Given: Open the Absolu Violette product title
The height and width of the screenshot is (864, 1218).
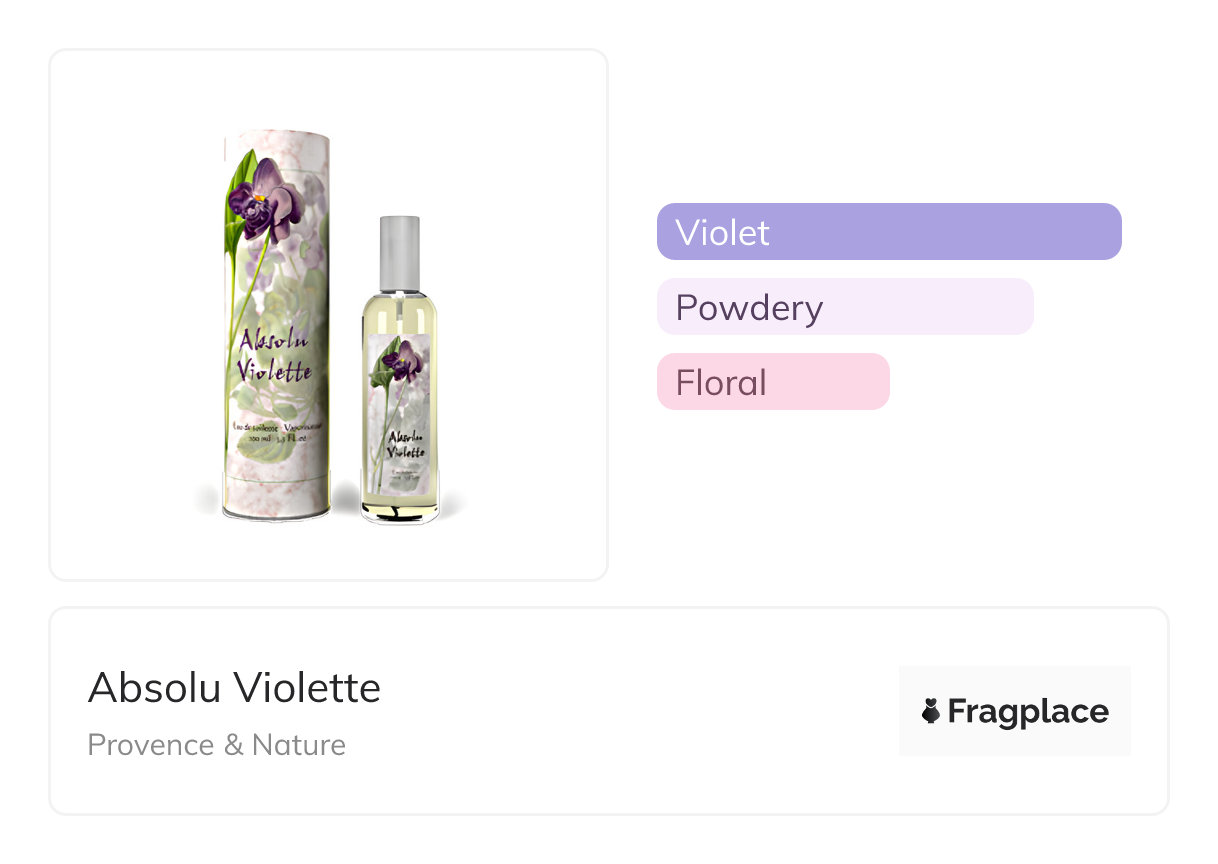Looking at the screenshot, I should click(234, 688).
